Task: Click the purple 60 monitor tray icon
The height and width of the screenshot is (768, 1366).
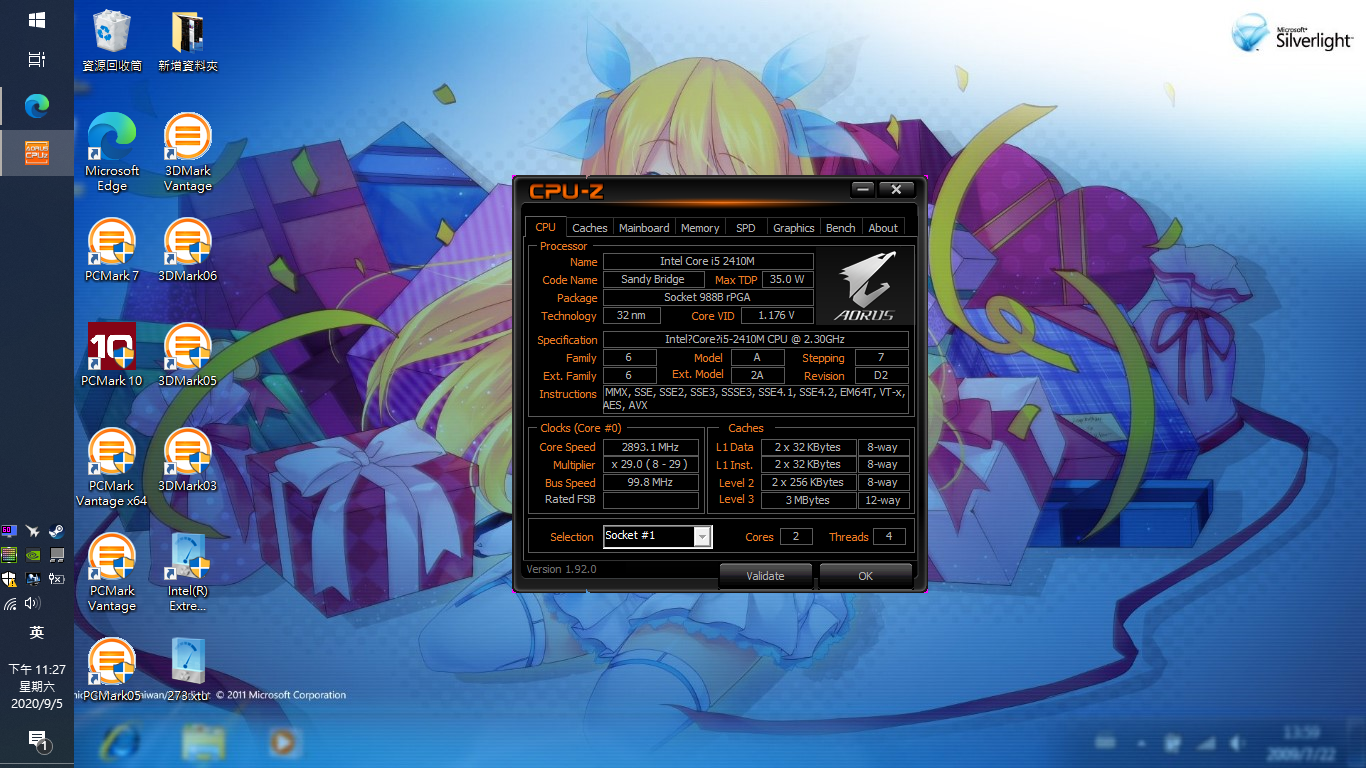Action: coord(10,531)
